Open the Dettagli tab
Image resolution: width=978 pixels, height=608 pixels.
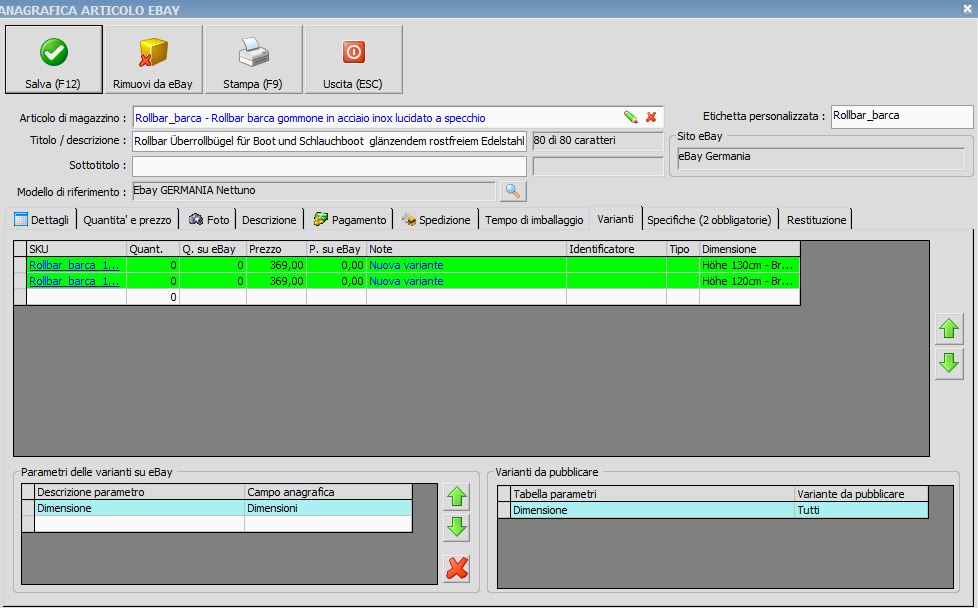click(41, 220)
